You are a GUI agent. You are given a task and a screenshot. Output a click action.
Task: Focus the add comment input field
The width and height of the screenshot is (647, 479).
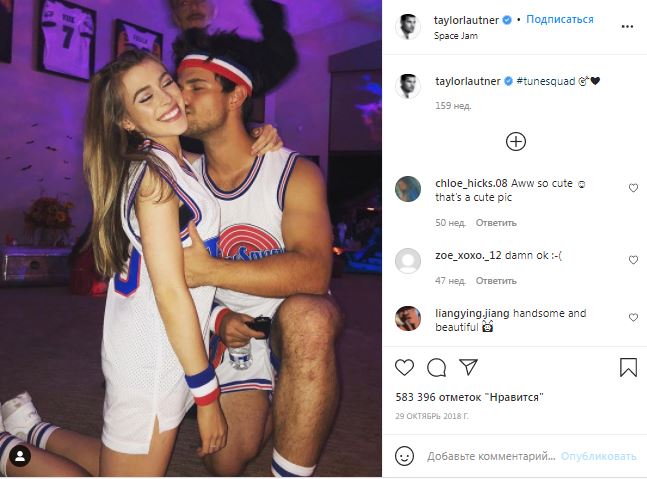tap(490, 456)
